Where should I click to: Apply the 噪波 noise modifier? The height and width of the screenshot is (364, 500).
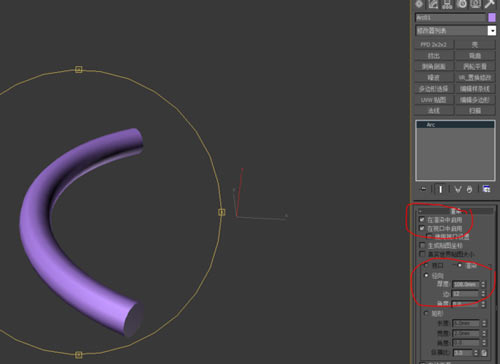(x=434, y=78)
